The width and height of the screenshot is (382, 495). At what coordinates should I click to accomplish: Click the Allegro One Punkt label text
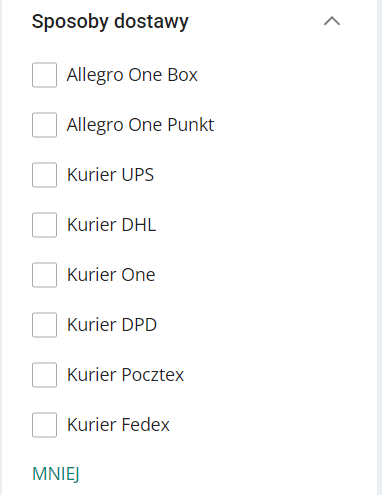click(x=140, y=125)
